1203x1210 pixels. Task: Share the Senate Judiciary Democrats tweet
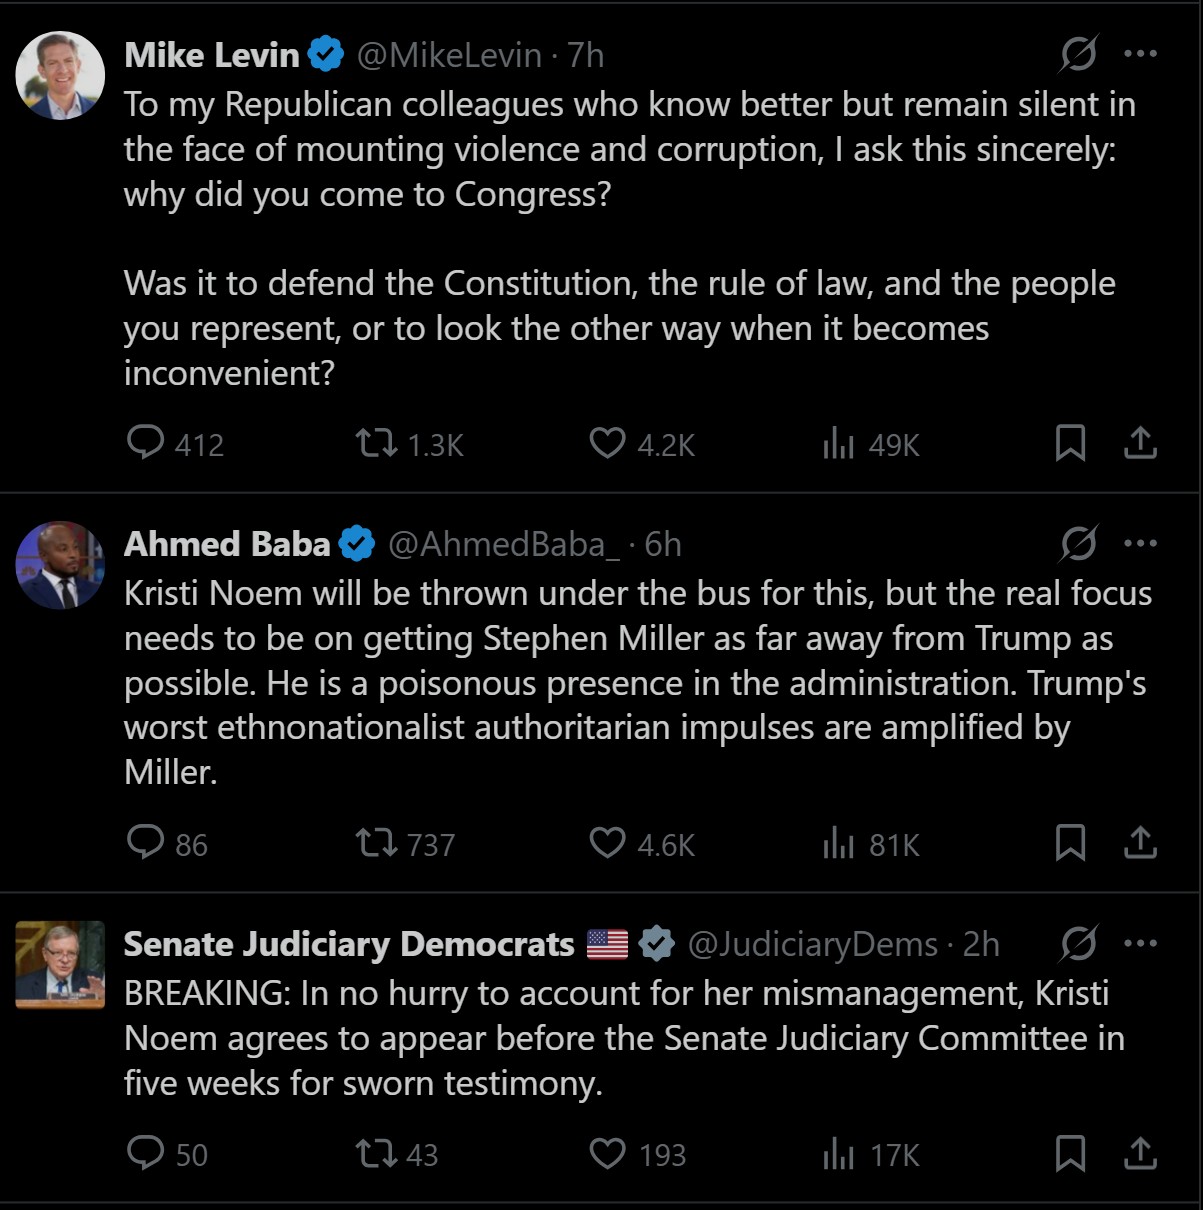pyautogui.click(x=1140, y=1153)
